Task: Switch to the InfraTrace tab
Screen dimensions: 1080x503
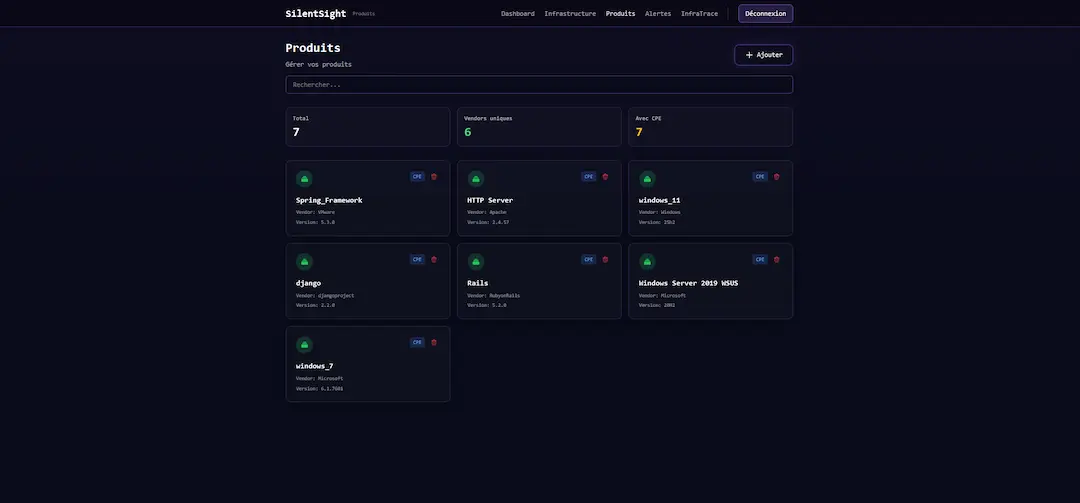Action: [699, 14]
